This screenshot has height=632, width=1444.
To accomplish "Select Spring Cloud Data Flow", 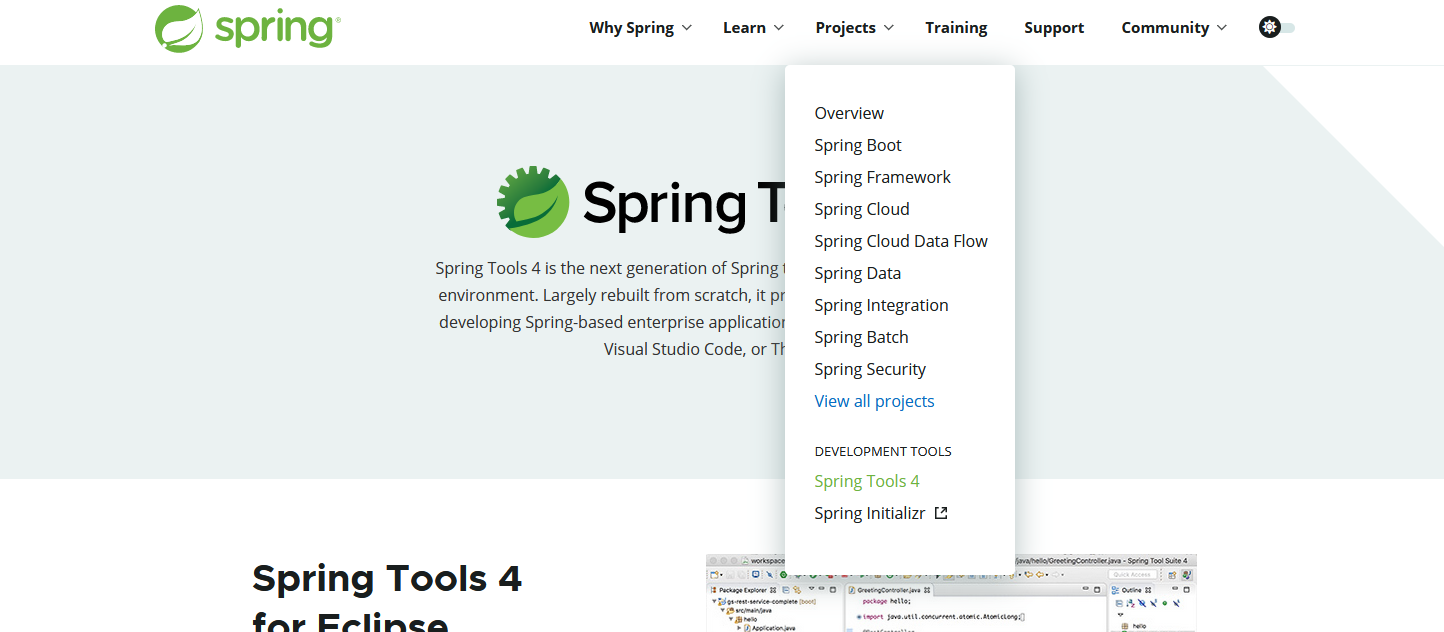I will (x=901, y=241).
